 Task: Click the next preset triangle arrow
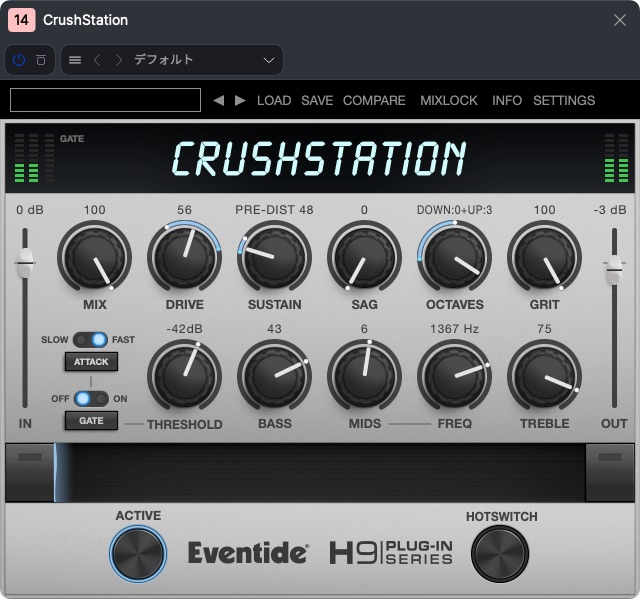point(240,100)
